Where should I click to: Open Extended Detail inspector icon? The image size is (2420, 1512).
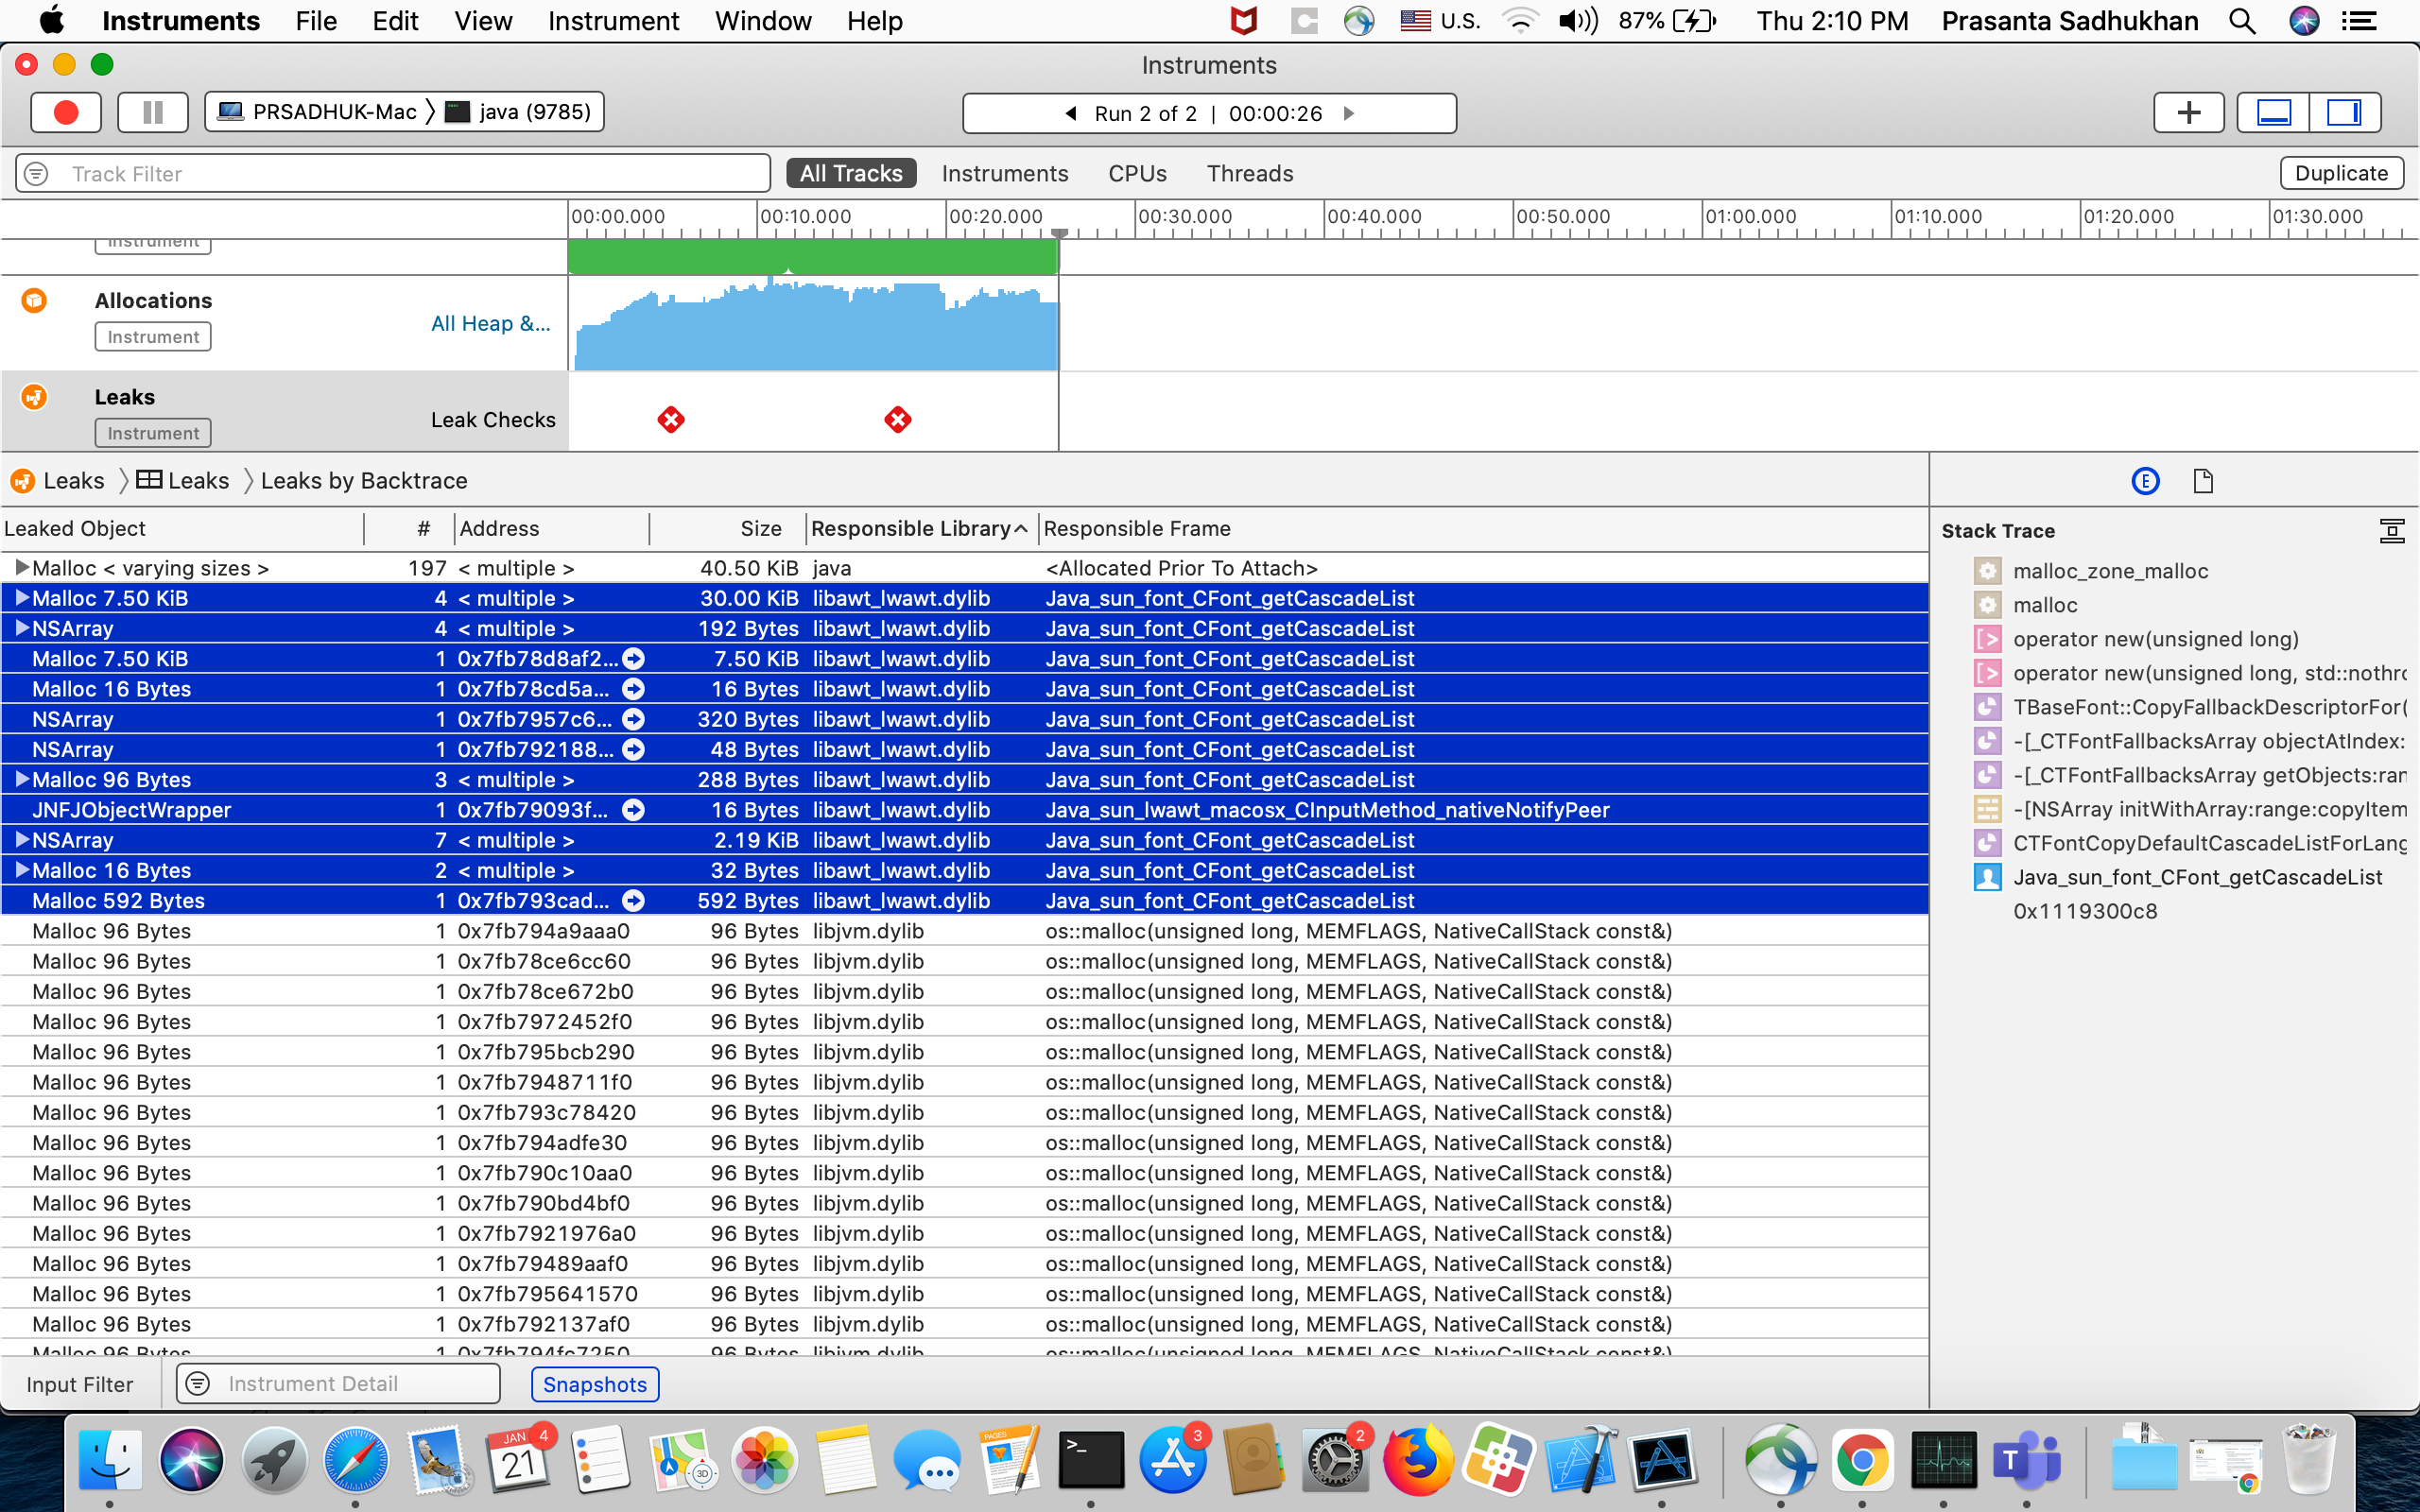[x=2145, y=481]
